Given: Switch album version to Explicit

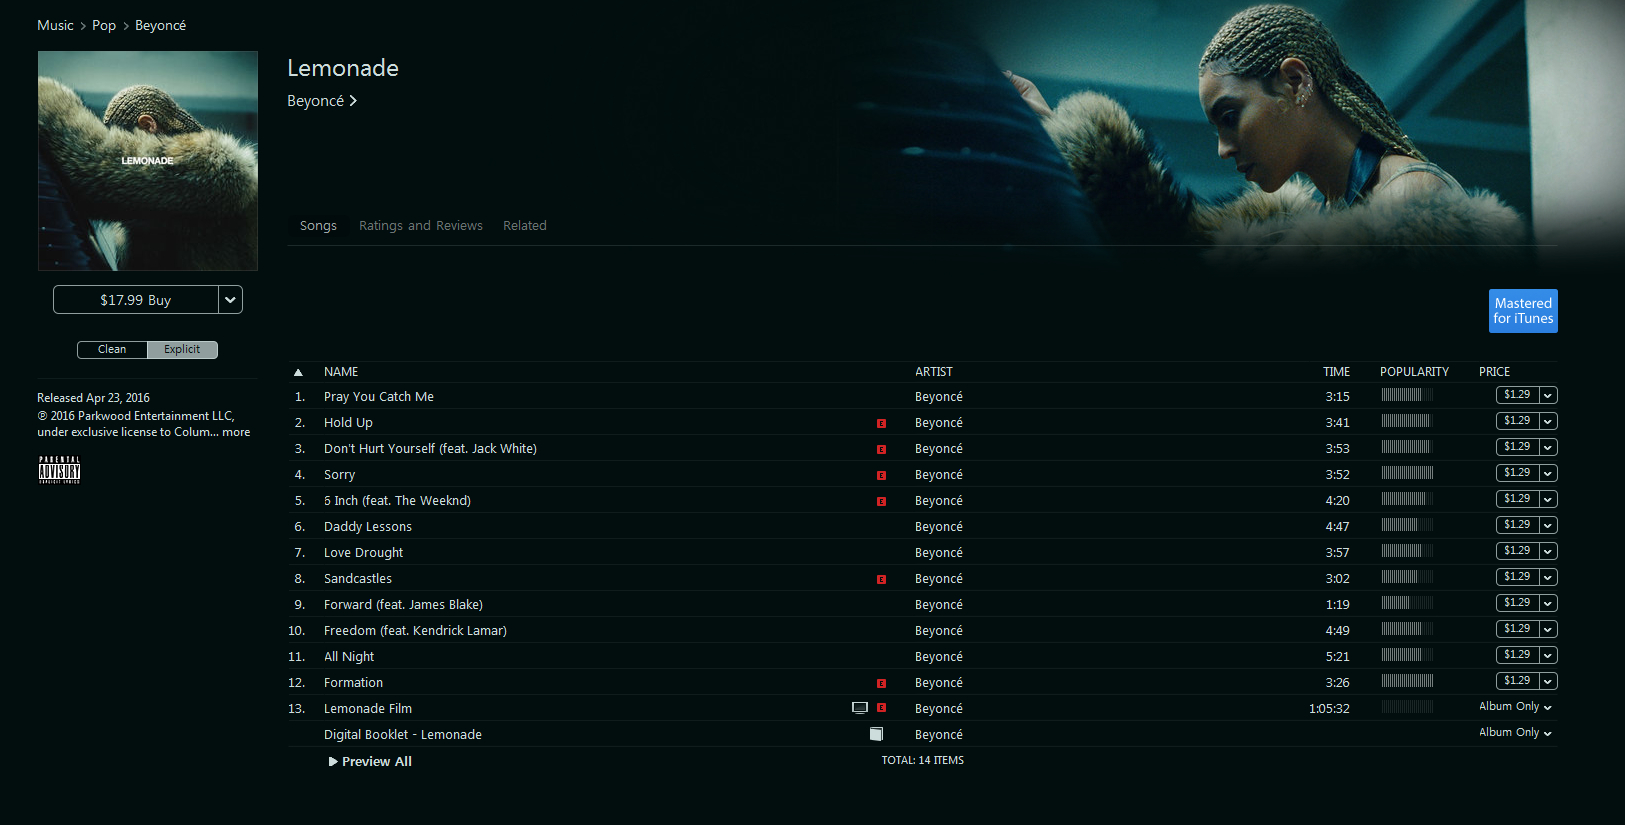Looking at the screenshot, I should (x=182, y=350).
